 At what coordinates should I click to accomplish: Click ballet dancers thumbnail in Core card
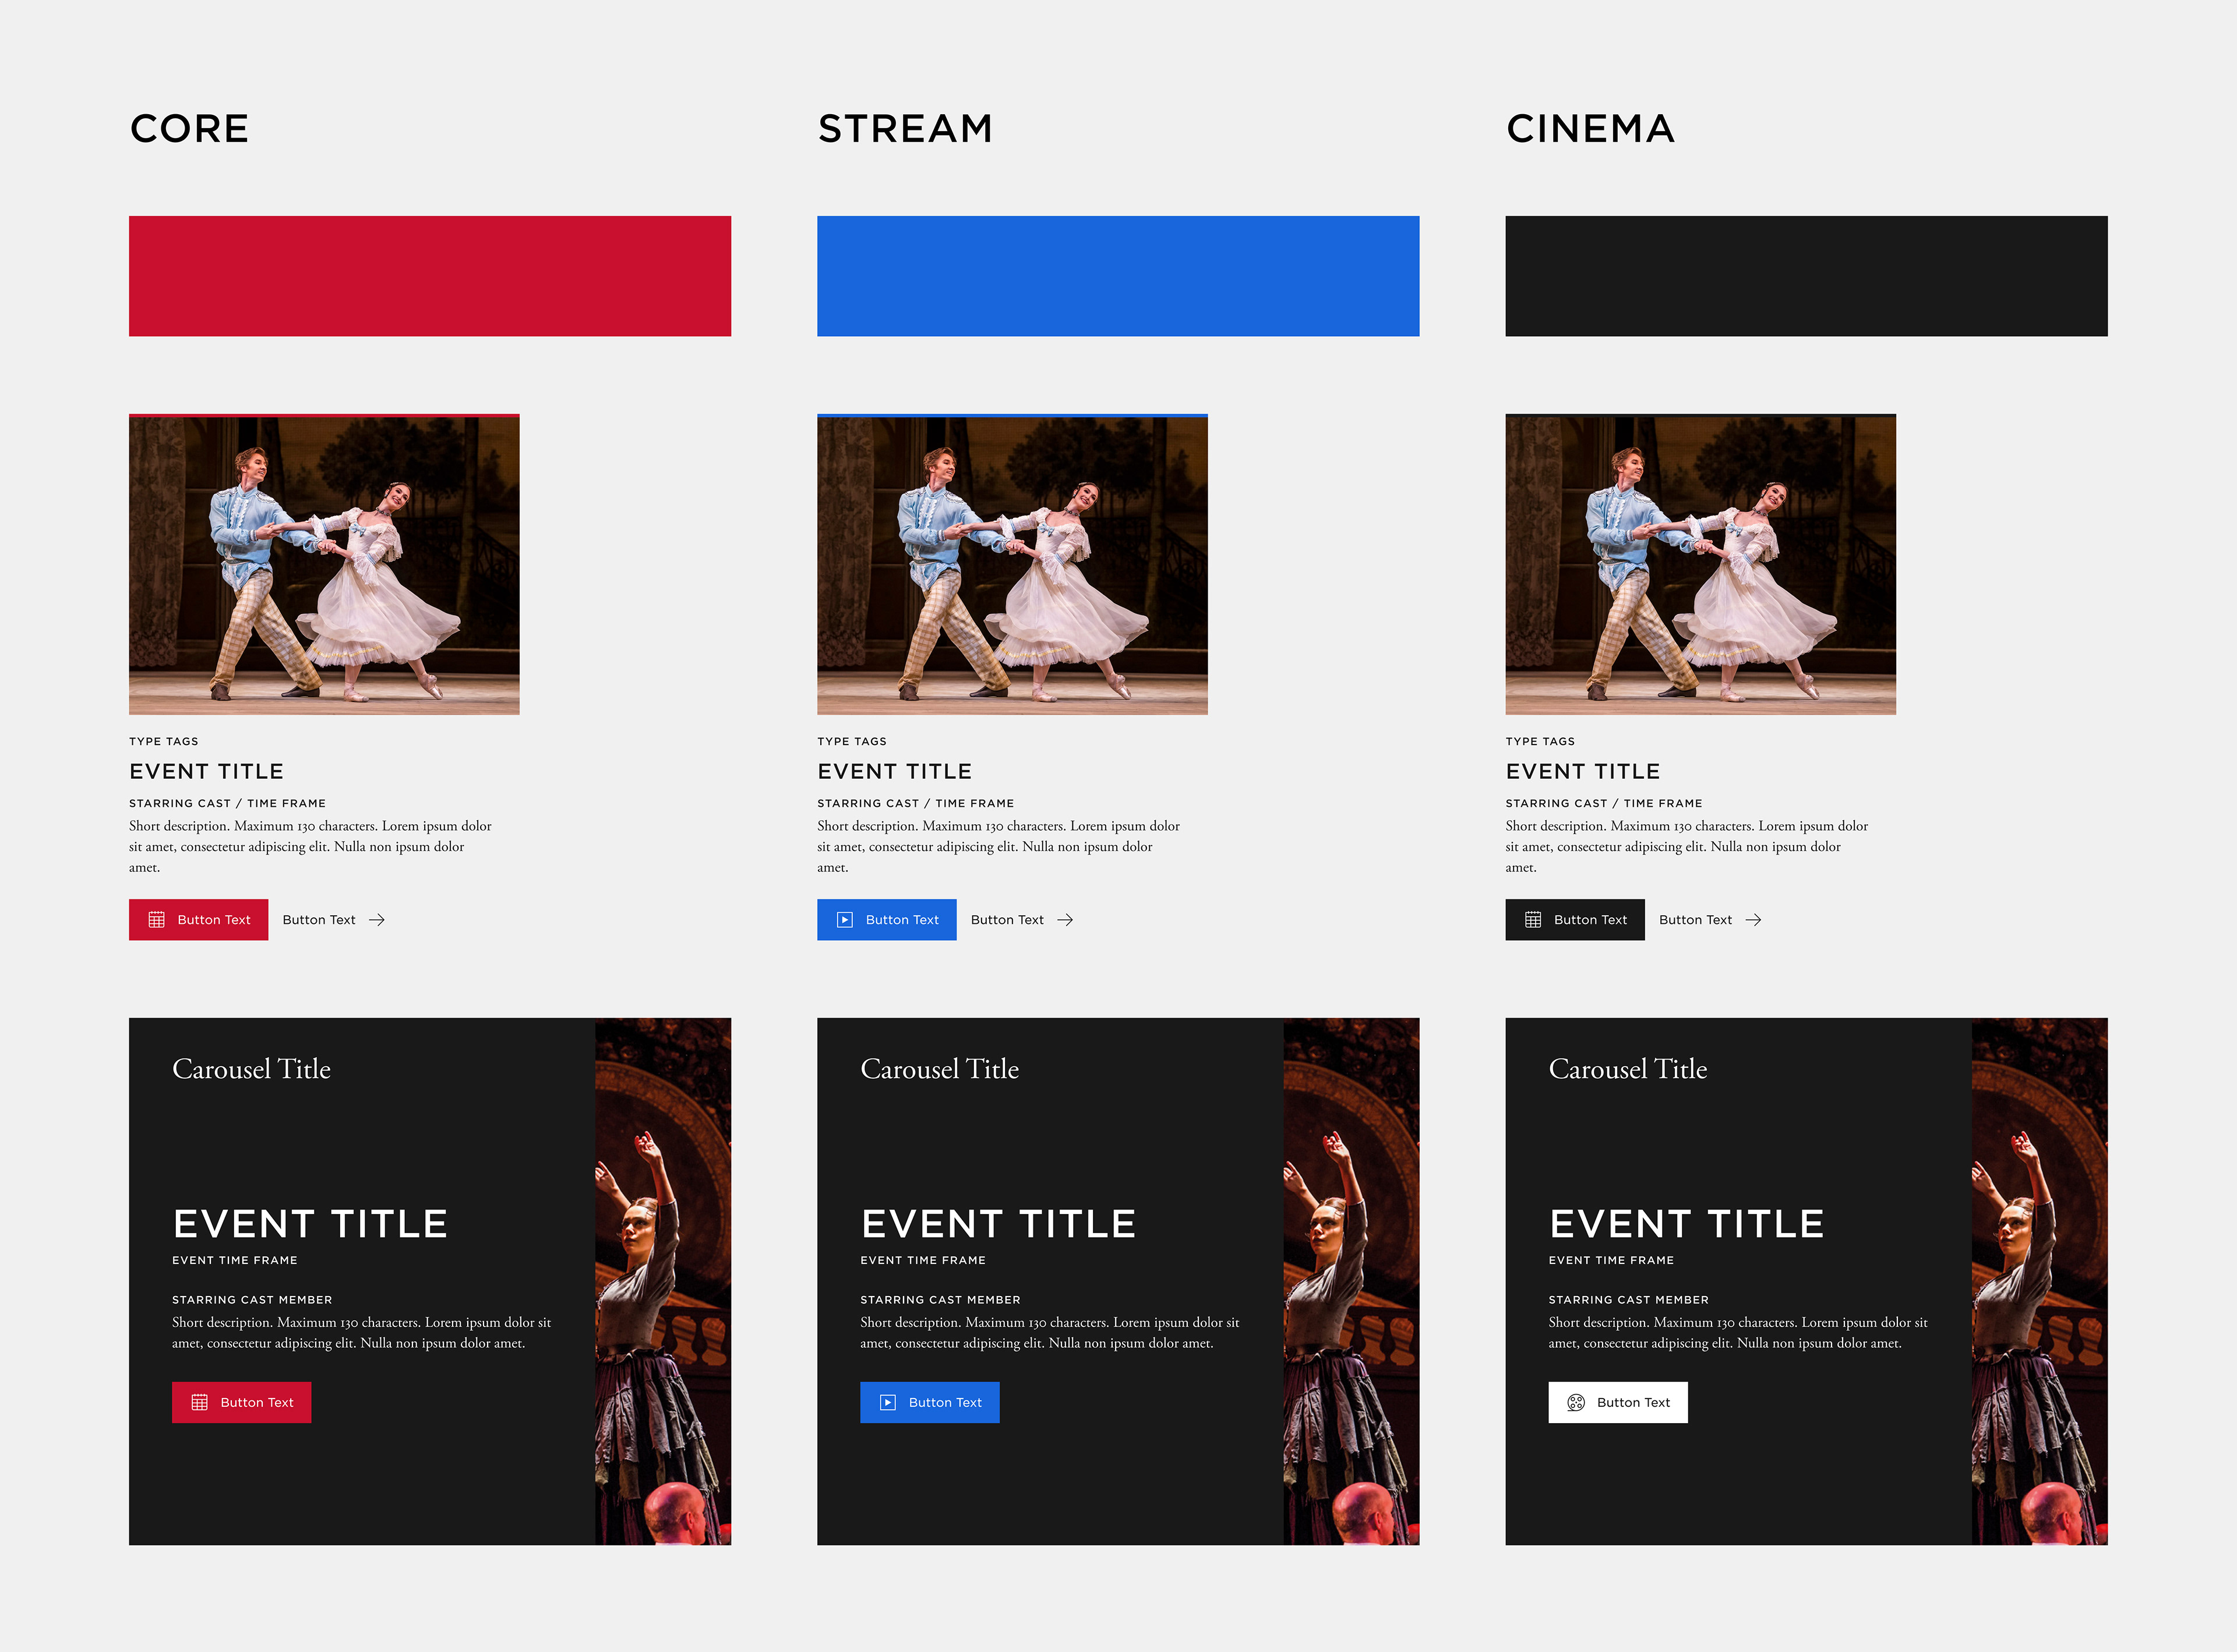point(324,565)
